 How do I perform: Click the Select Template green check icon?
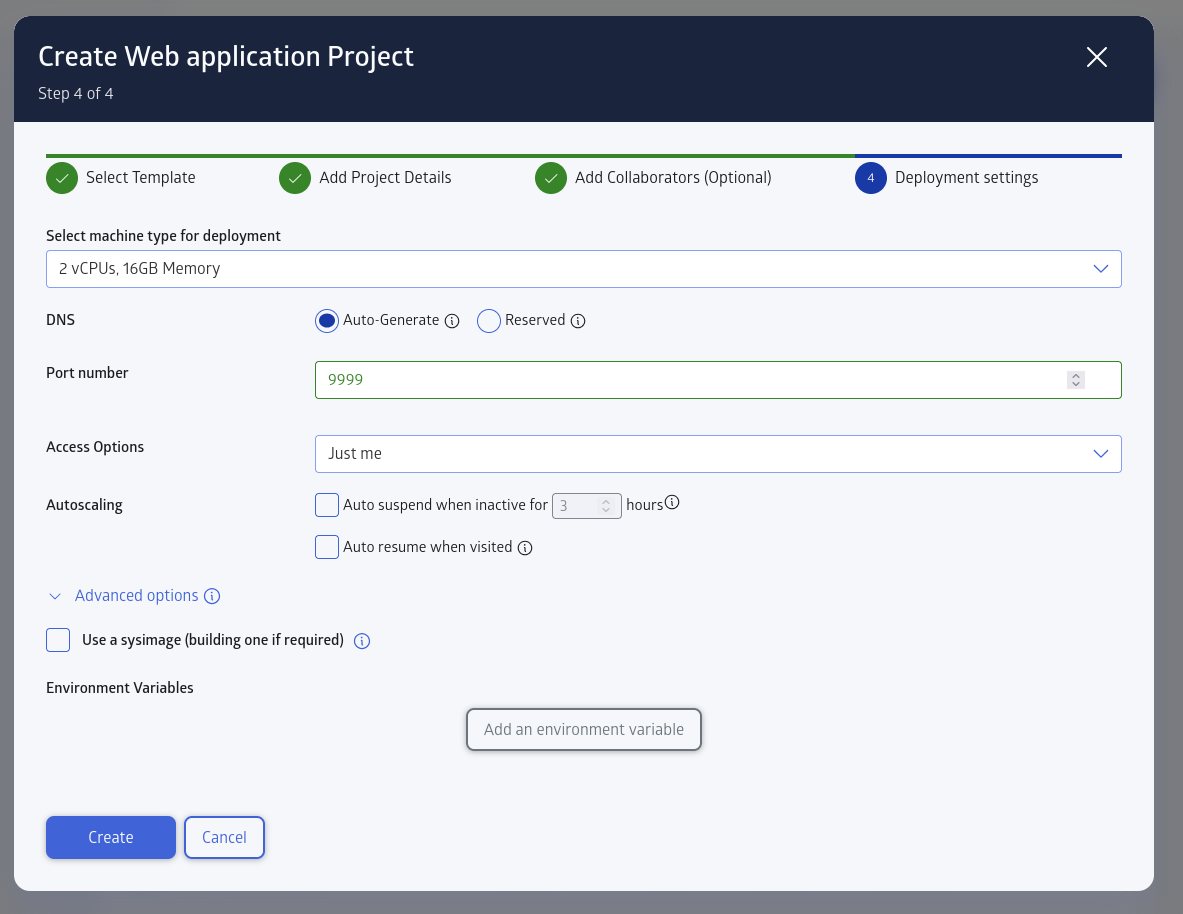[x=62, y=178]
